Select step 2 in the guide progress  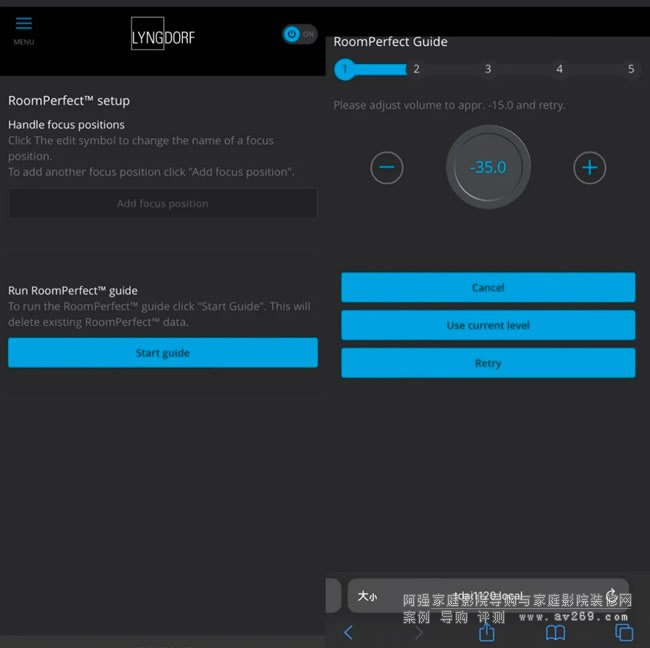[x=417, y=69]
